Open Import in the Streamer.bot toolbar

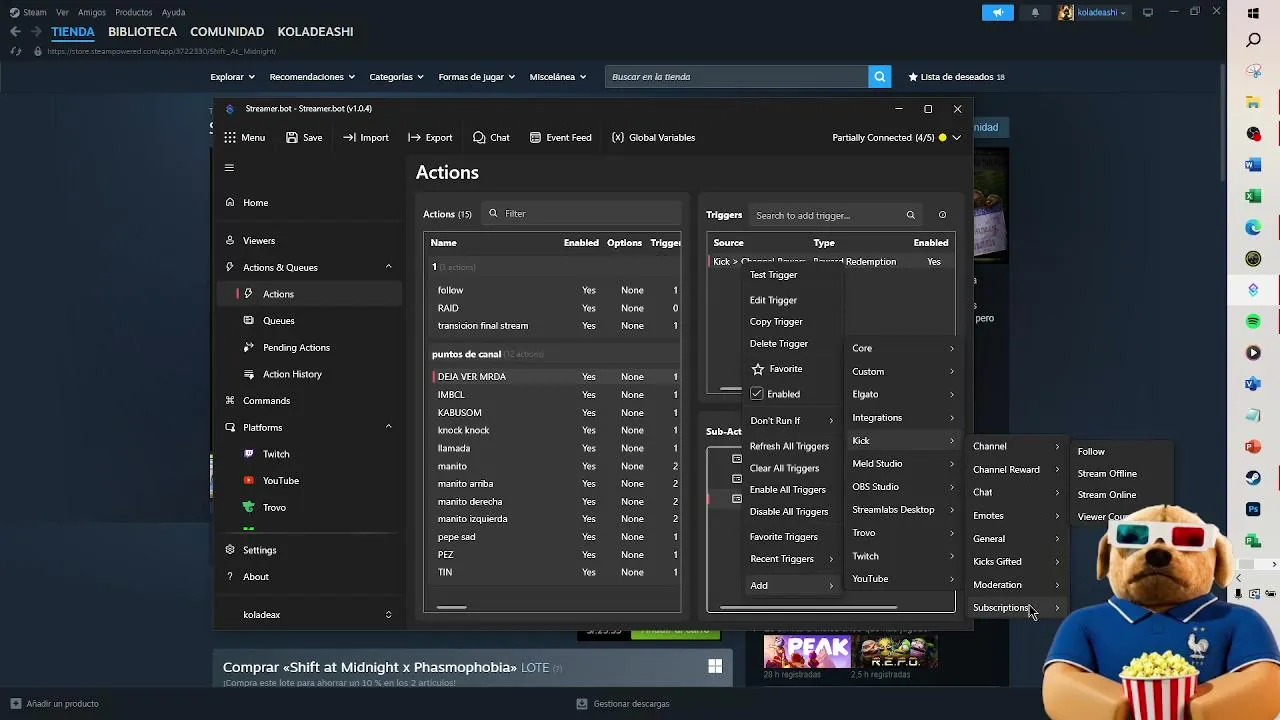click(366, 138)
